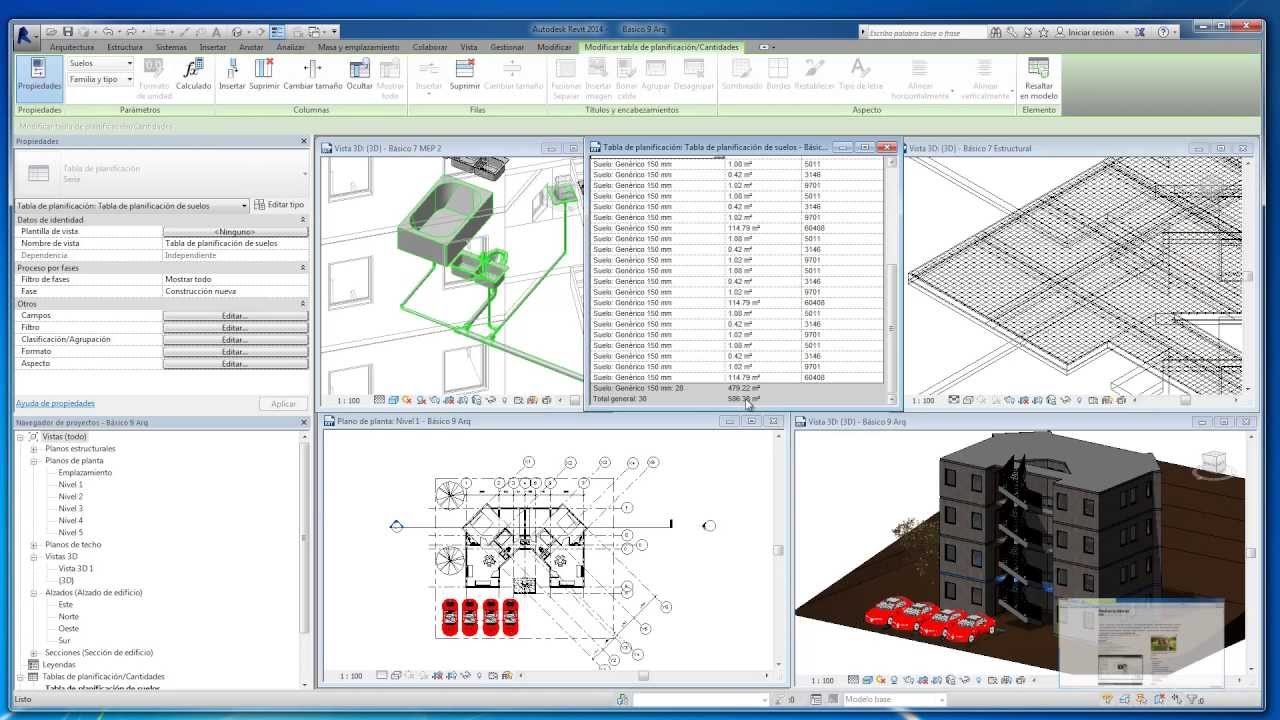The image size is (1280, 720).
Task: Click the project browser vertical scrollbar
Action: [305, 538]
